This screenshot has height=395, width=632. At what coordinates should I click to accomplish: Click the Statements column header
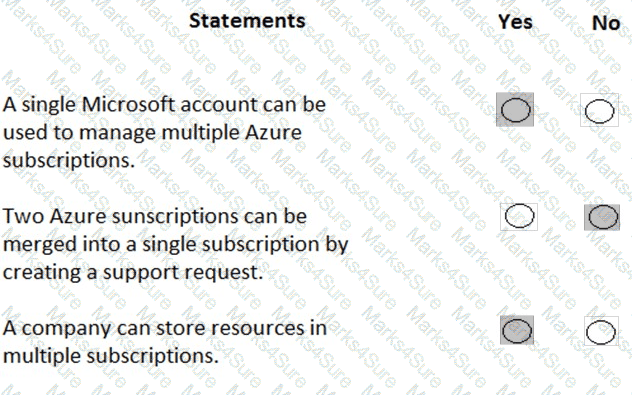tap(247, 21)
